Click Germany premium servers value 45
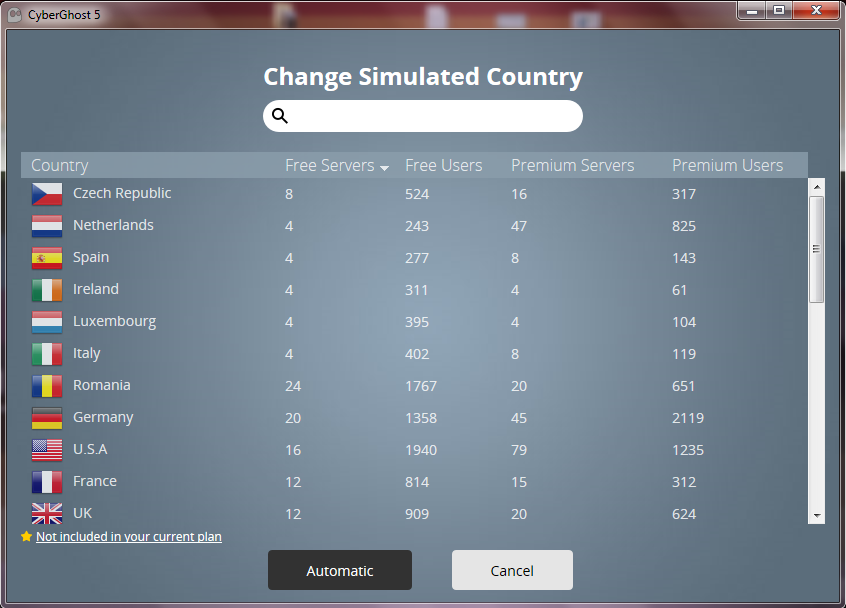This screenshot has height=608, width=846. [x=519, y=418]
